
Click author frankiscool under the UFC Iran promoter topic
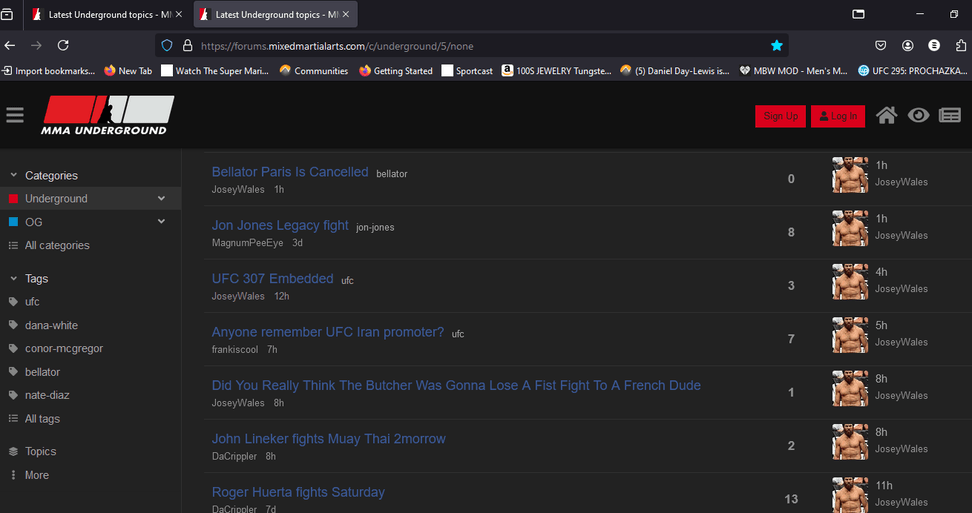click(x=235, y=349)
